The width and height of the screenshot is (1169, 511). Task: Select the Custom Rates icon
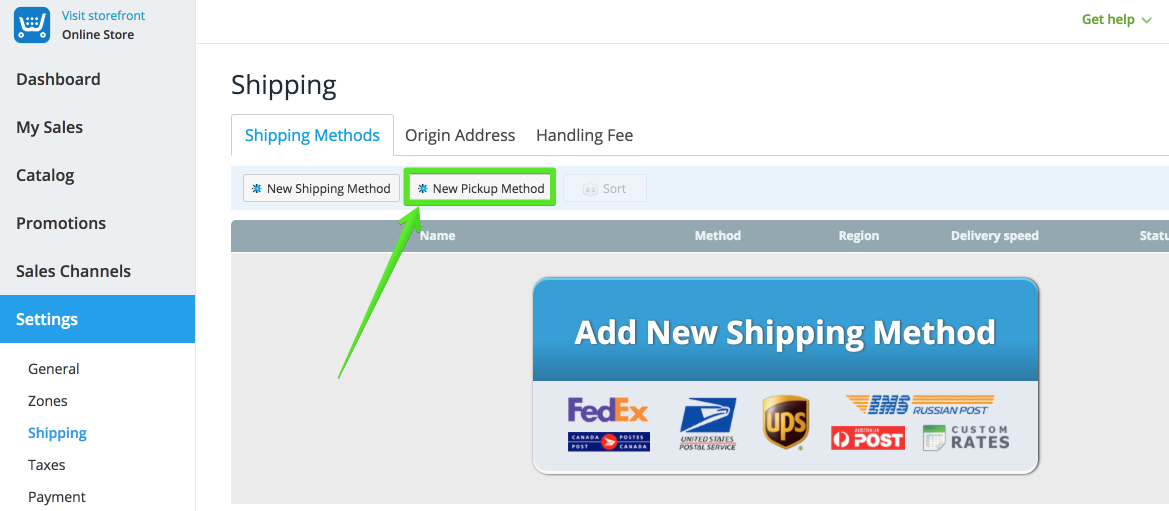pyautogui.click(x=965, y=438)
